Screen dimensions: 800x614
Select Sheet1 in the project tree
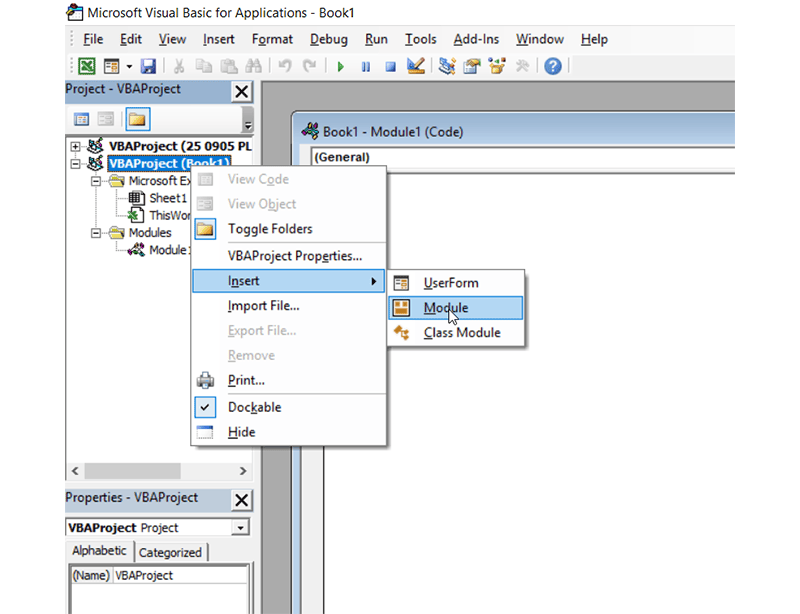click(x=168, y=198)
